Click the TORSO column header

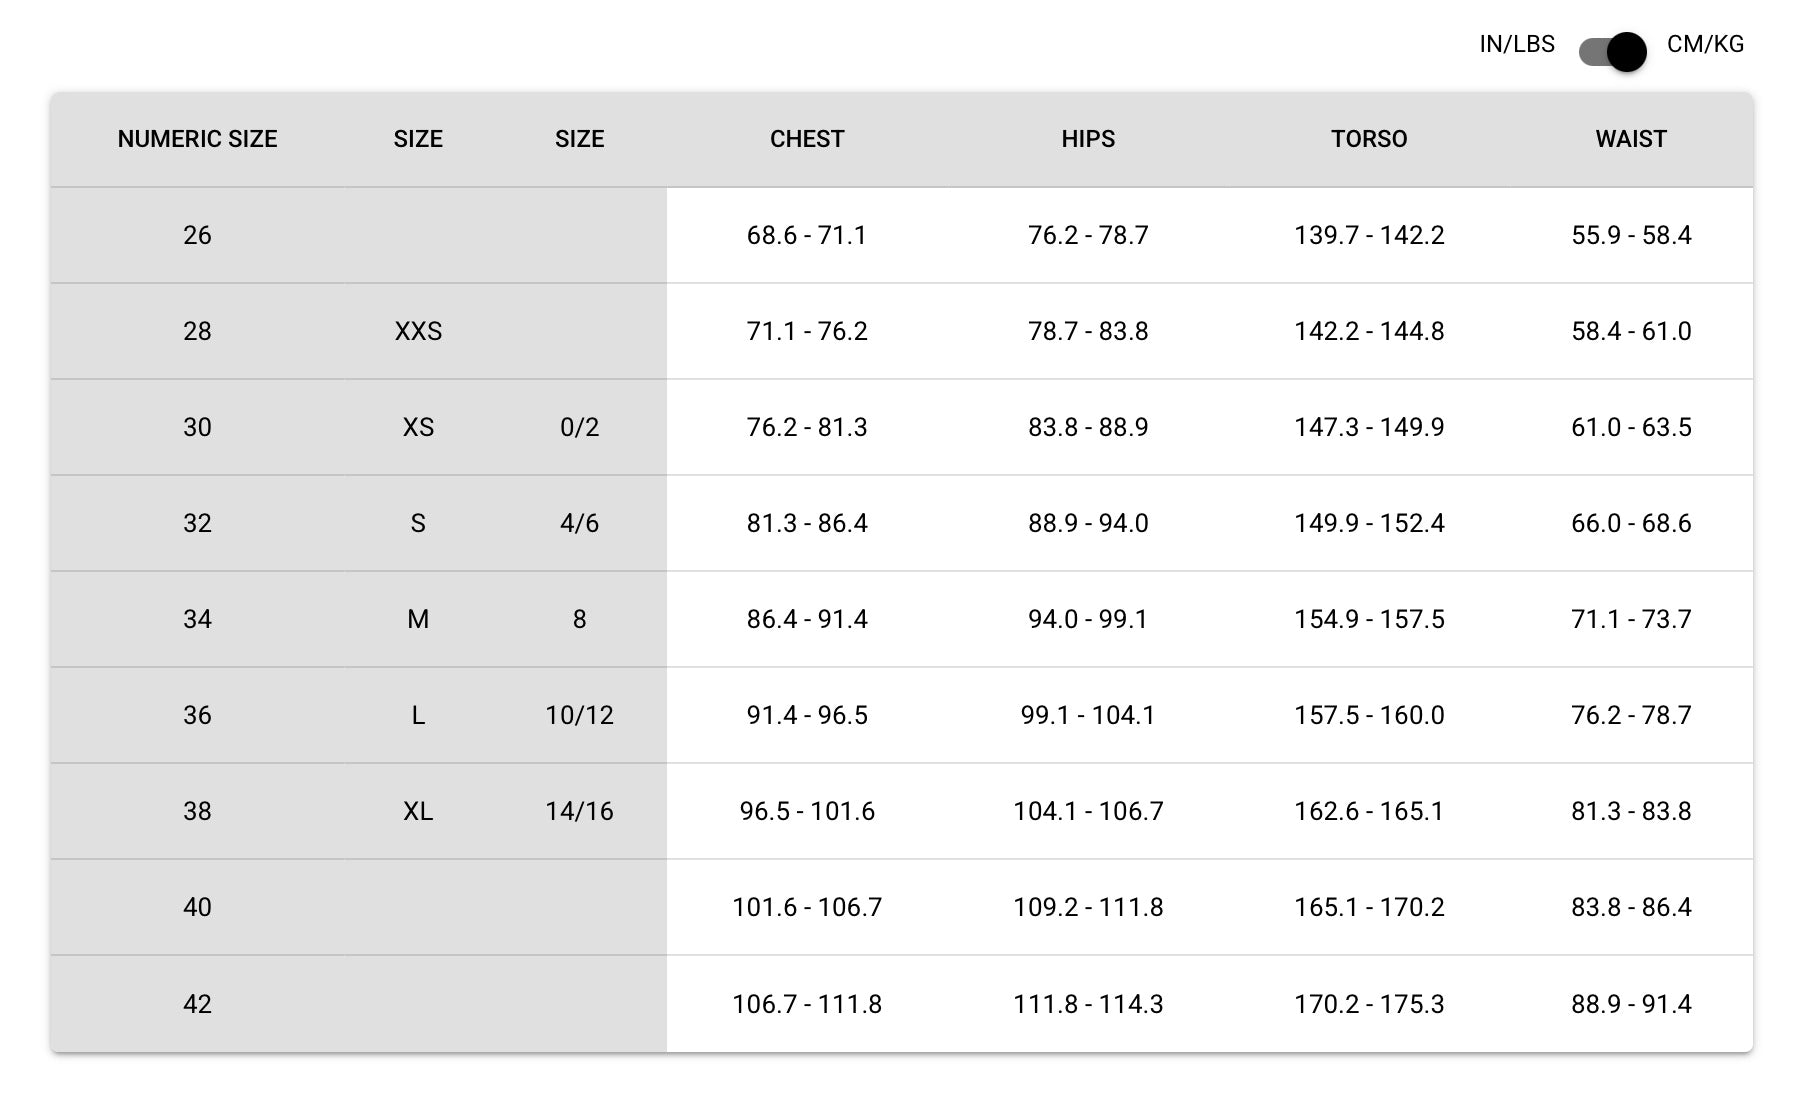(x=1368, y=139)
